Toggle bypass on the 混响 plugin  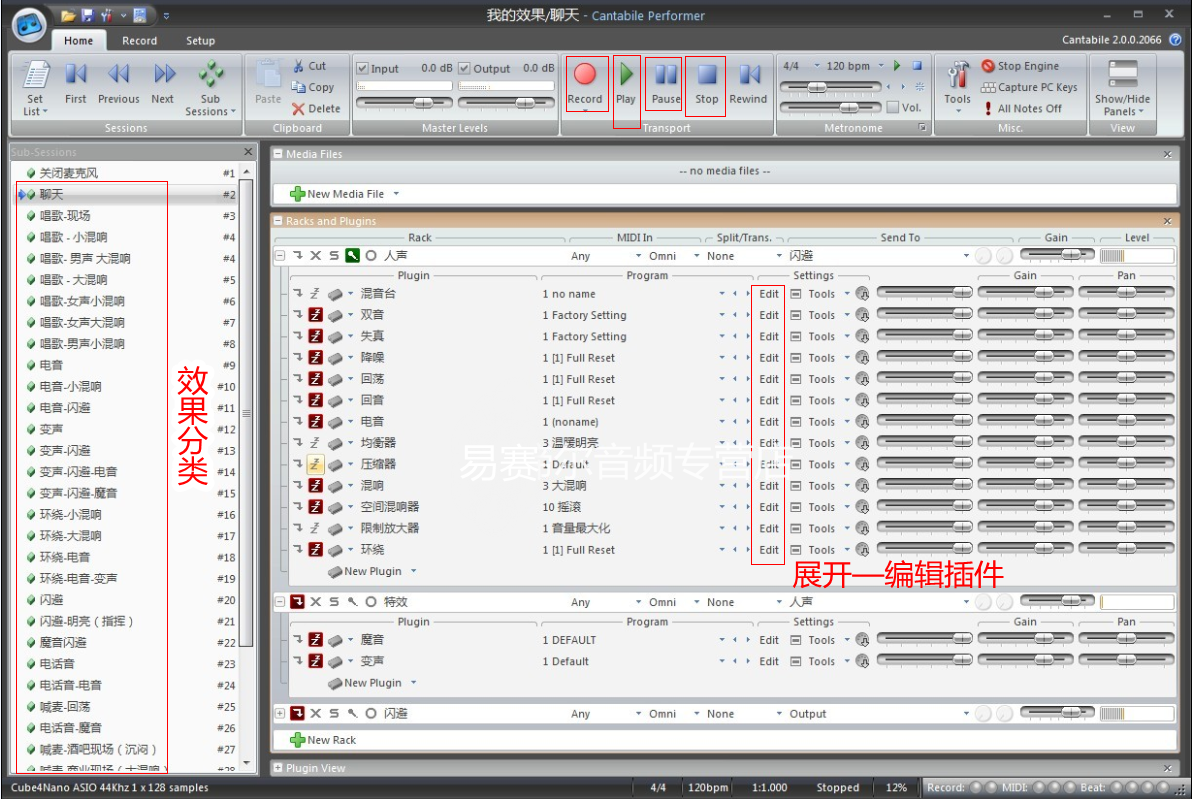[x=315, y=485]
